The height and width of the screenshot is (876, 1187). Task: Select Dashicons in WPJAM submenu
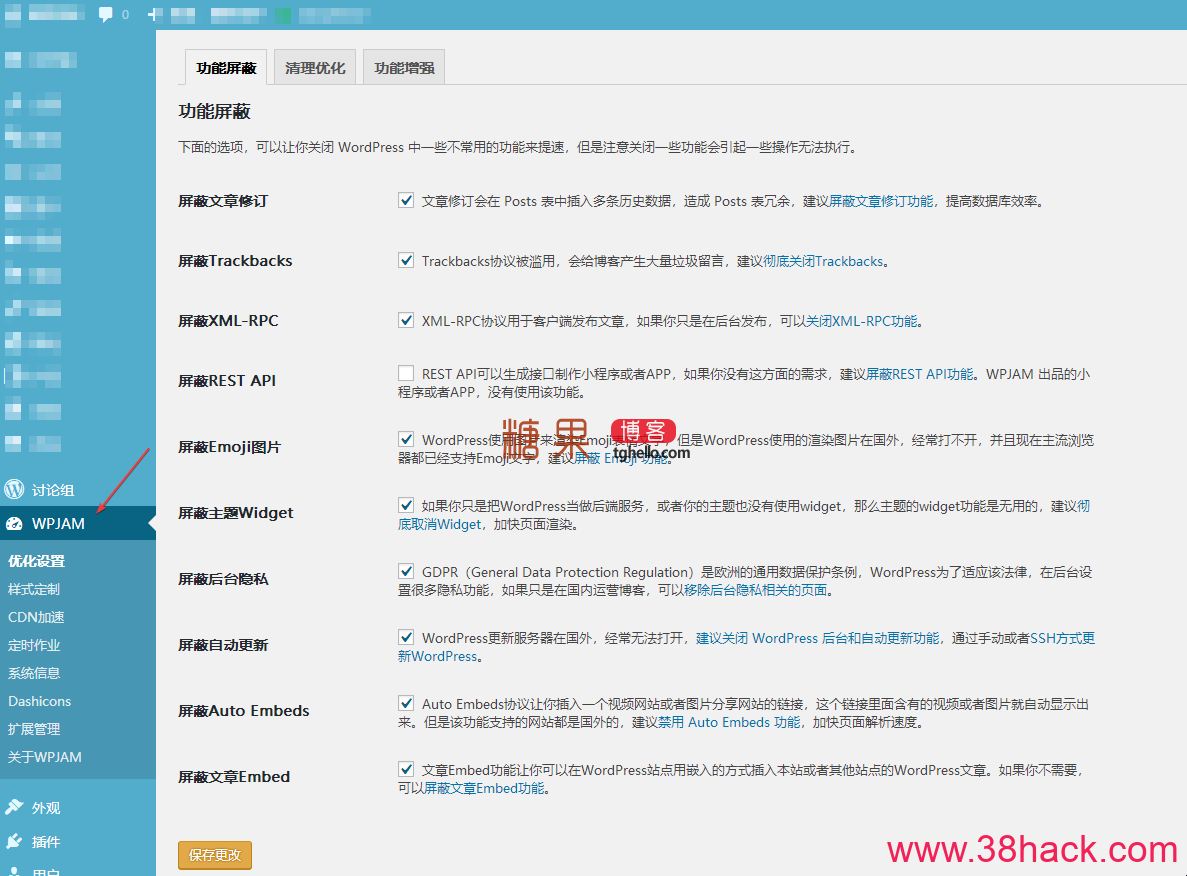pos(39,701)
